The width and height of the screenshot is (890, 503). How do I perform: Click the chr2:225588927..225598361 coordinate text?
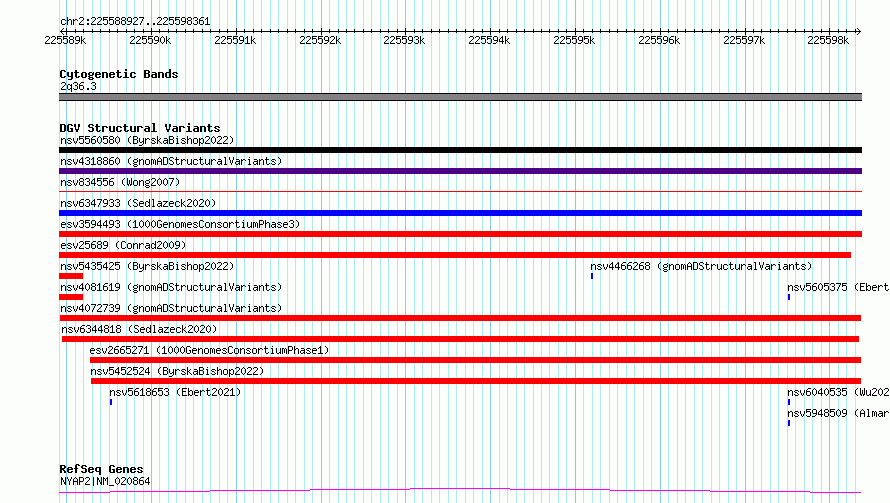click(135, 21)
